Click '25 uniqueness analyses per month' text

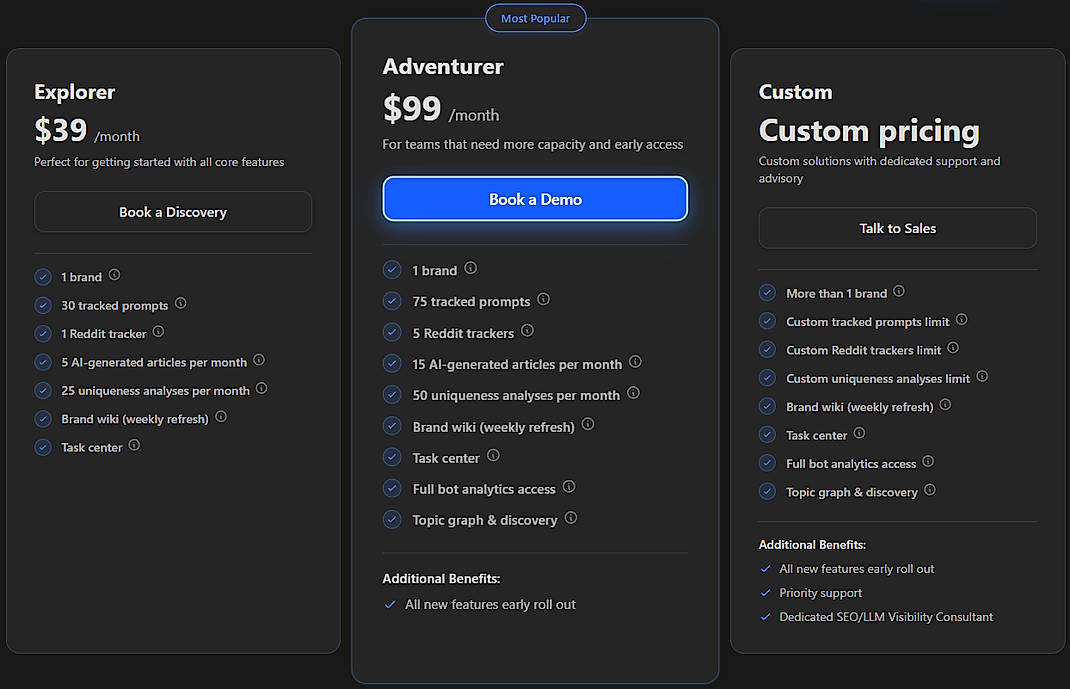coord(156,391)
